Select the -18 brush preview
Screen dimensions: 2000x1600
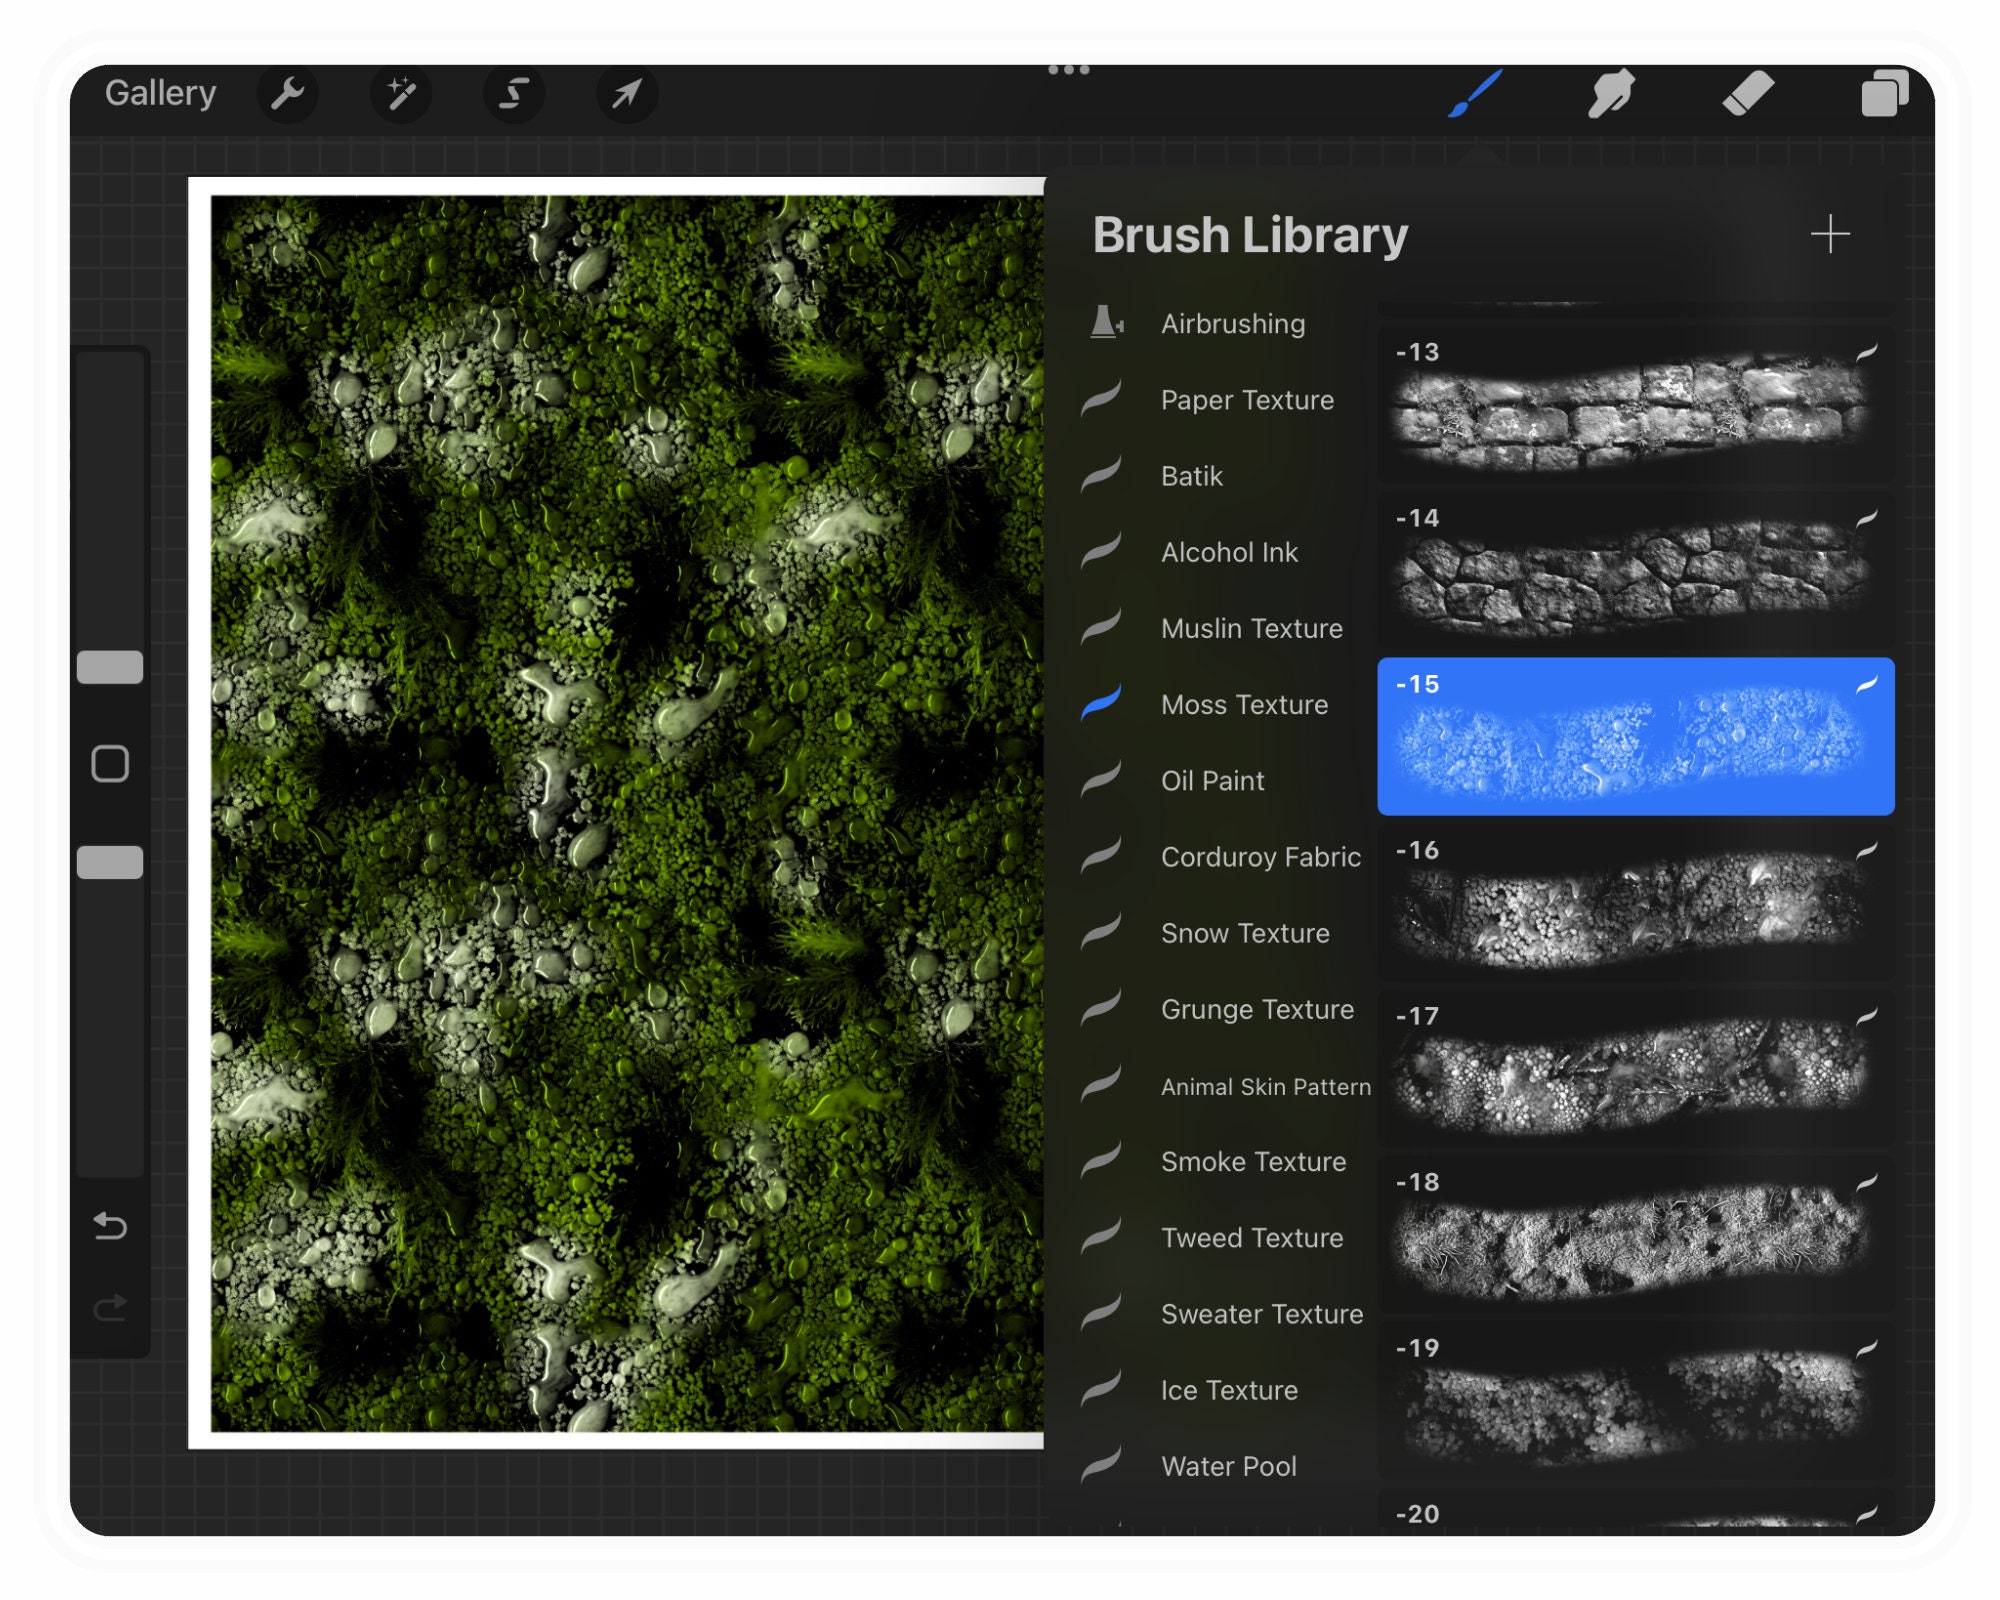point(1636,1234)
